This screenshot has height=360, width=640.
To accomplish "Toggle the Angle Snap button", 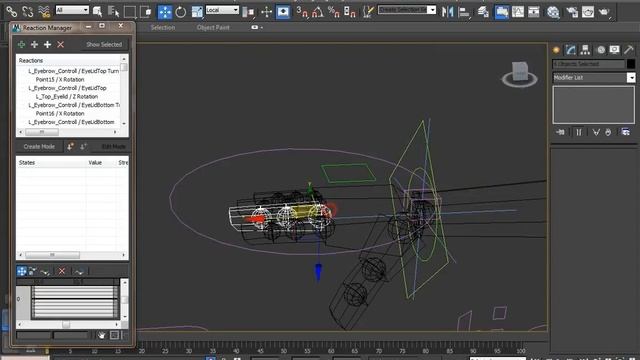I will click(318, 12).
